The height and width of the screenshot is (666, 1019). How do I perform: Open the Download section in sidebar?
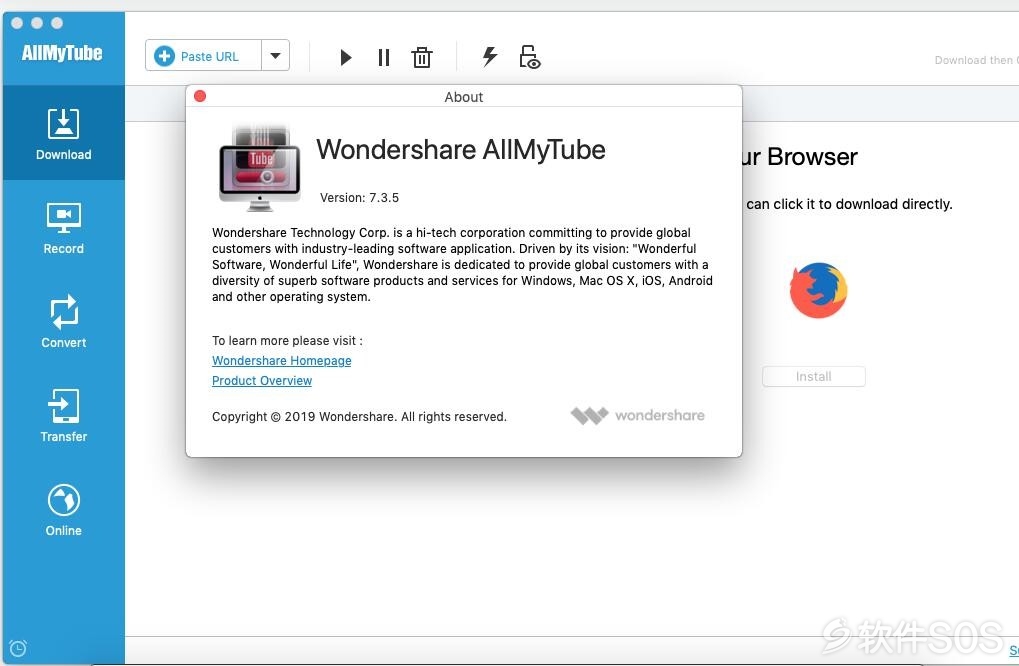(64, 133)
